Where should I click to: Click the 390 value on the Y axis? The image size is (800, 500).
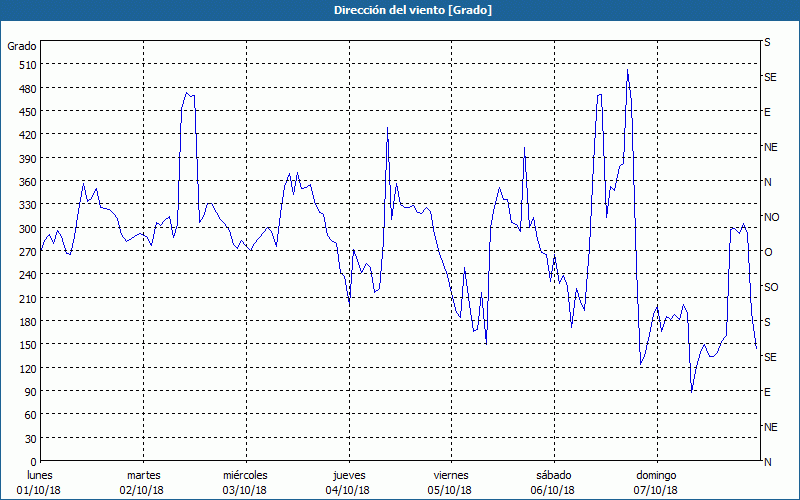click(28, 159)
